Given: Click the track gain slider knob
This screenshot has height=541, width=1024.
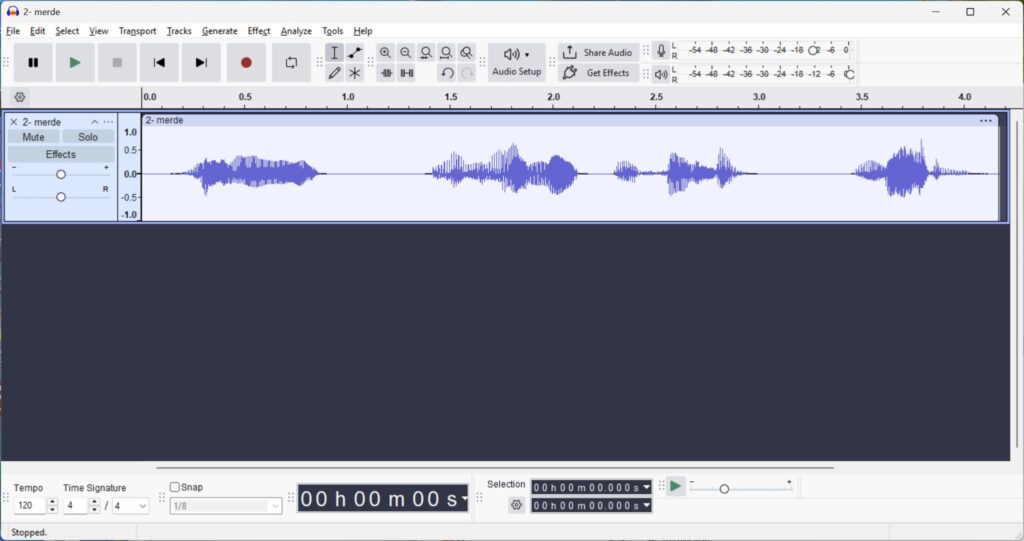Looking at the screenshot, I should [61, 174].
